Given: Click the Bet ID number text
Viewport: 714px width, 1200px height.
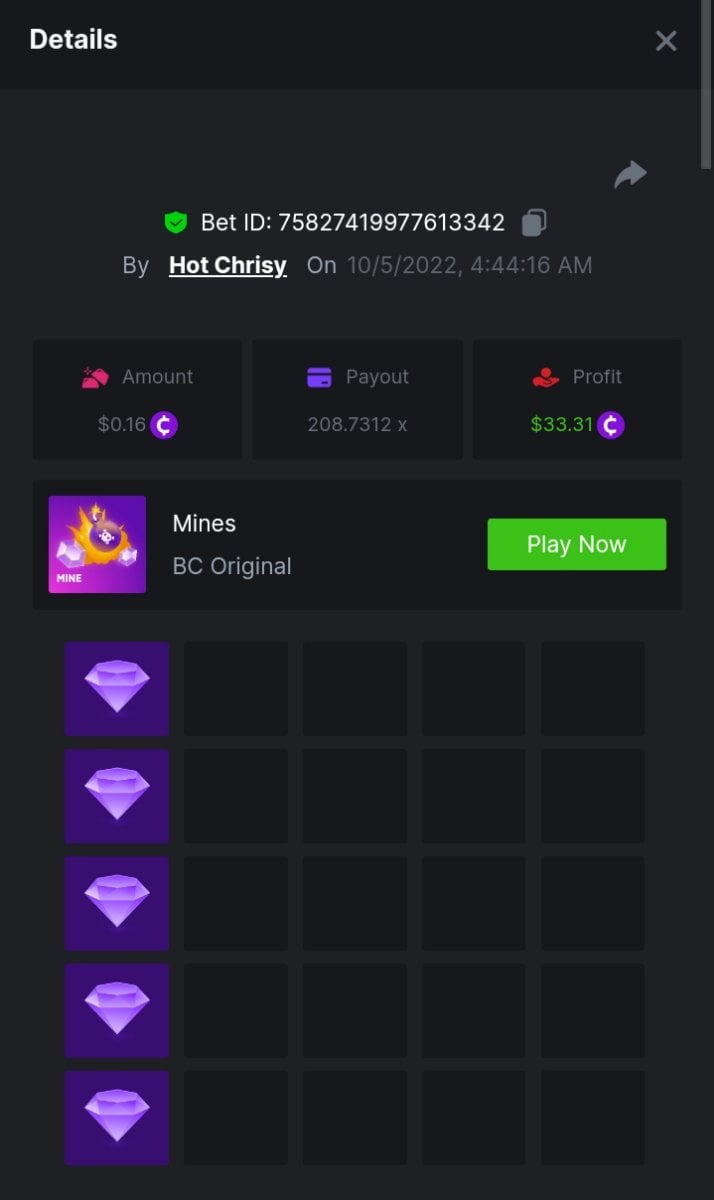Looking at the screenshot, I should click(391, 222).
